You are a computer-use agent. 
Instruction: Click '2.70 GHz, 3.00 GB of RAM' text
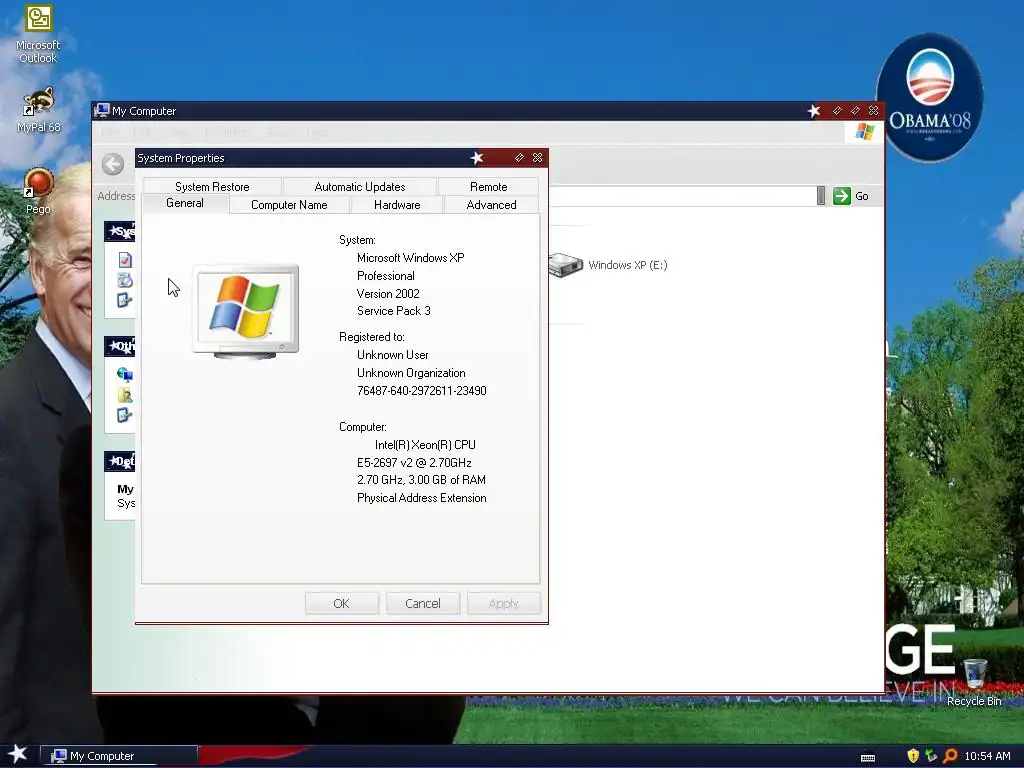click(x=421, y=480)
